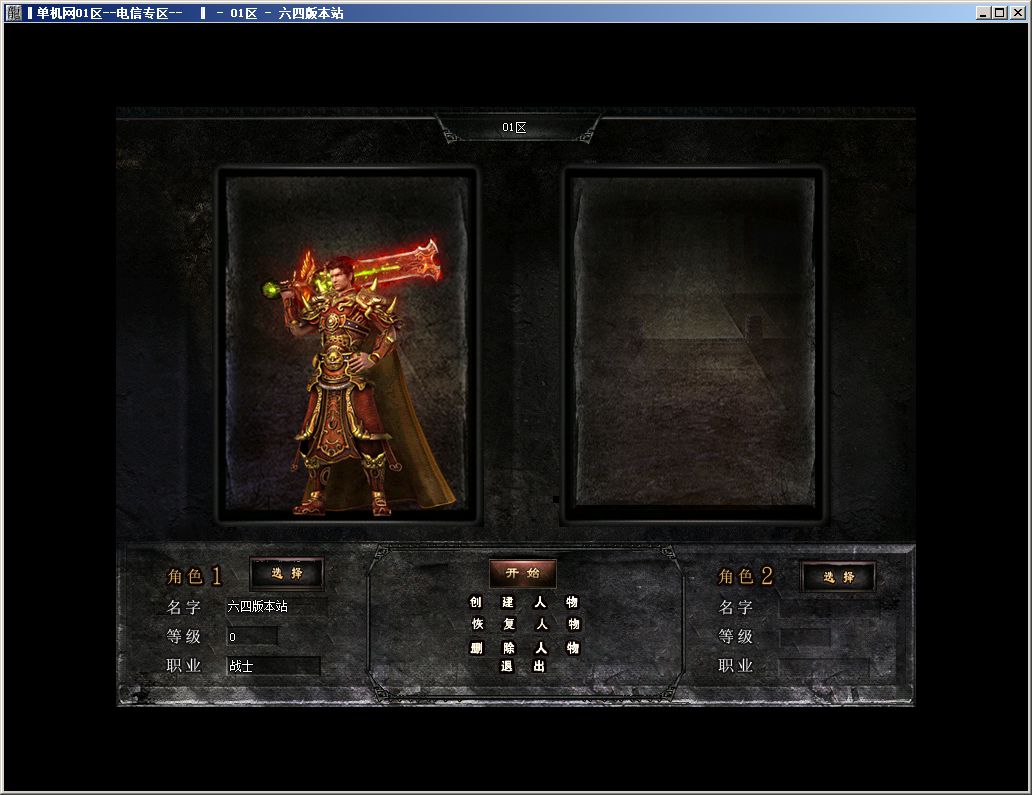Click 退出 to exit the game
Image resolution: width=1032 pixels, height=795 pixels.
pyautogui.click(x=523, y=666)
